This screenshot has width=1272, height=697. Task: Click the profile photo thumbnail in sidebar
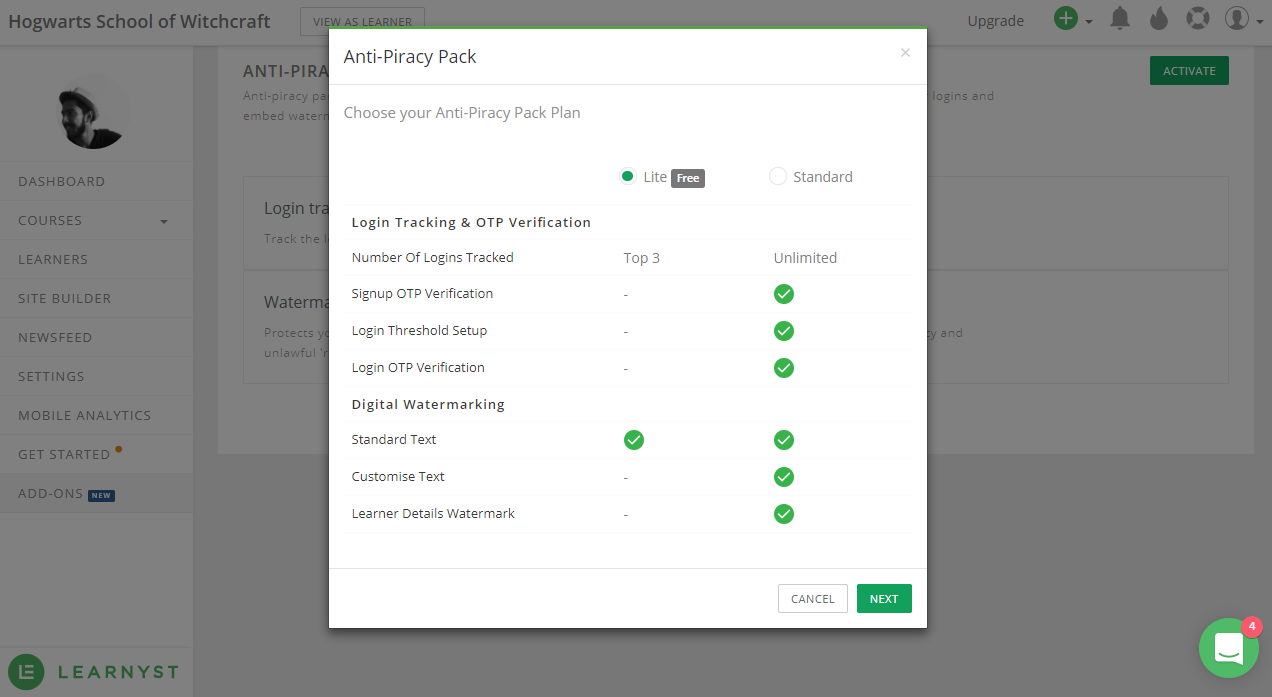[94, 112]
